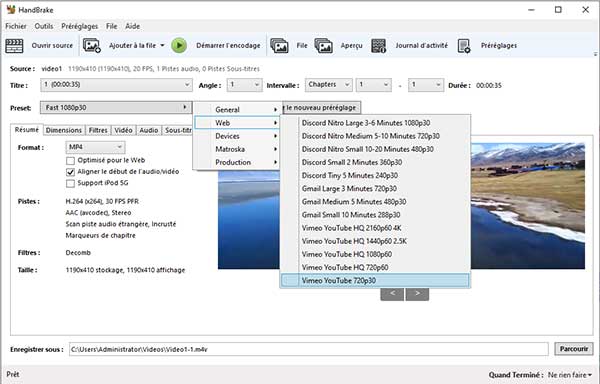Open the Chapters interval dropdown
Image resolution: width=600 pixels, height=384 pixels.
[x=329, y=85]
